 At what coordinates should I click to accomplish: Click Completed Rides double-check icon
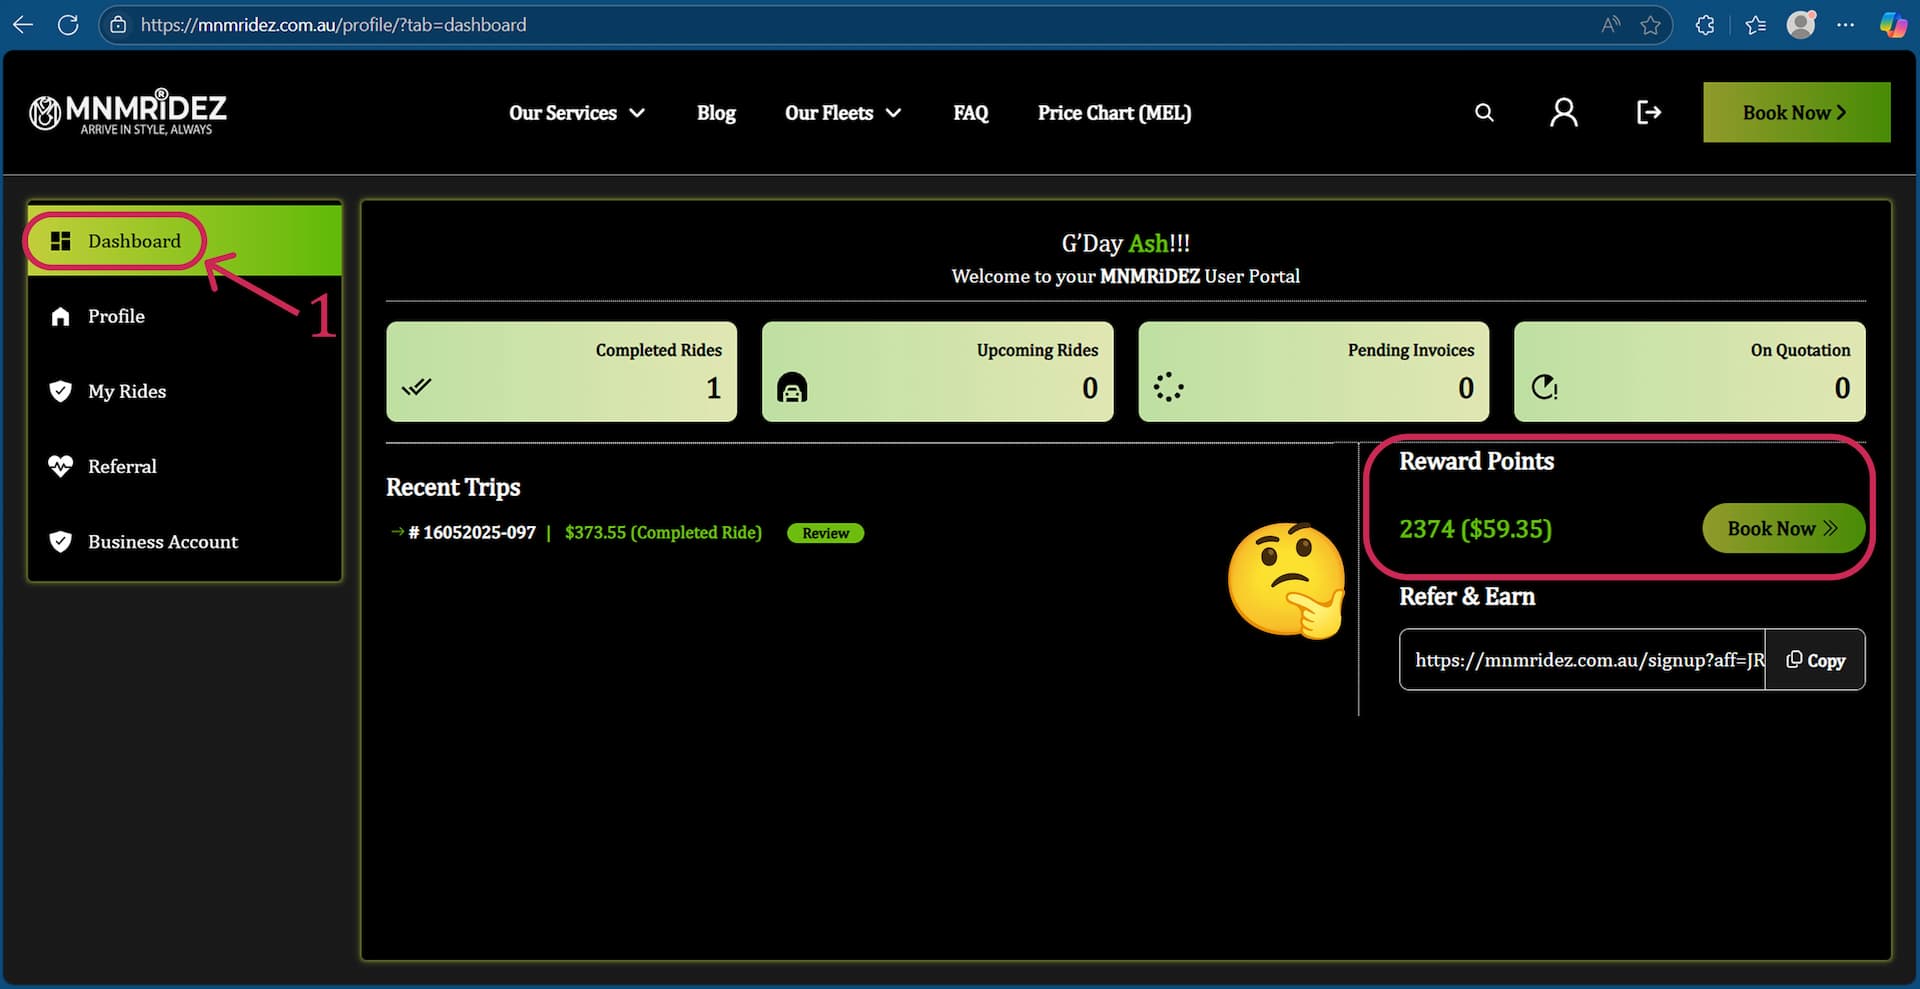coord(416,387)
